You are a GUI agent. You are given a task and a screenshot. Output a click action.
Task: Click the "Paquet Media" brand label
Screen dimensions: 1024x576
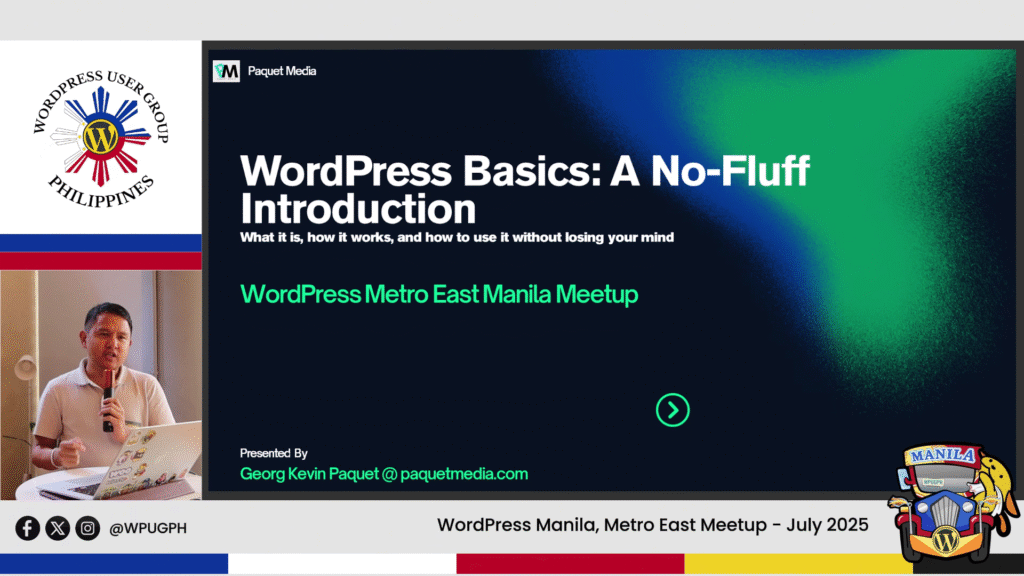pyautogui.click(x=282, y=71)
